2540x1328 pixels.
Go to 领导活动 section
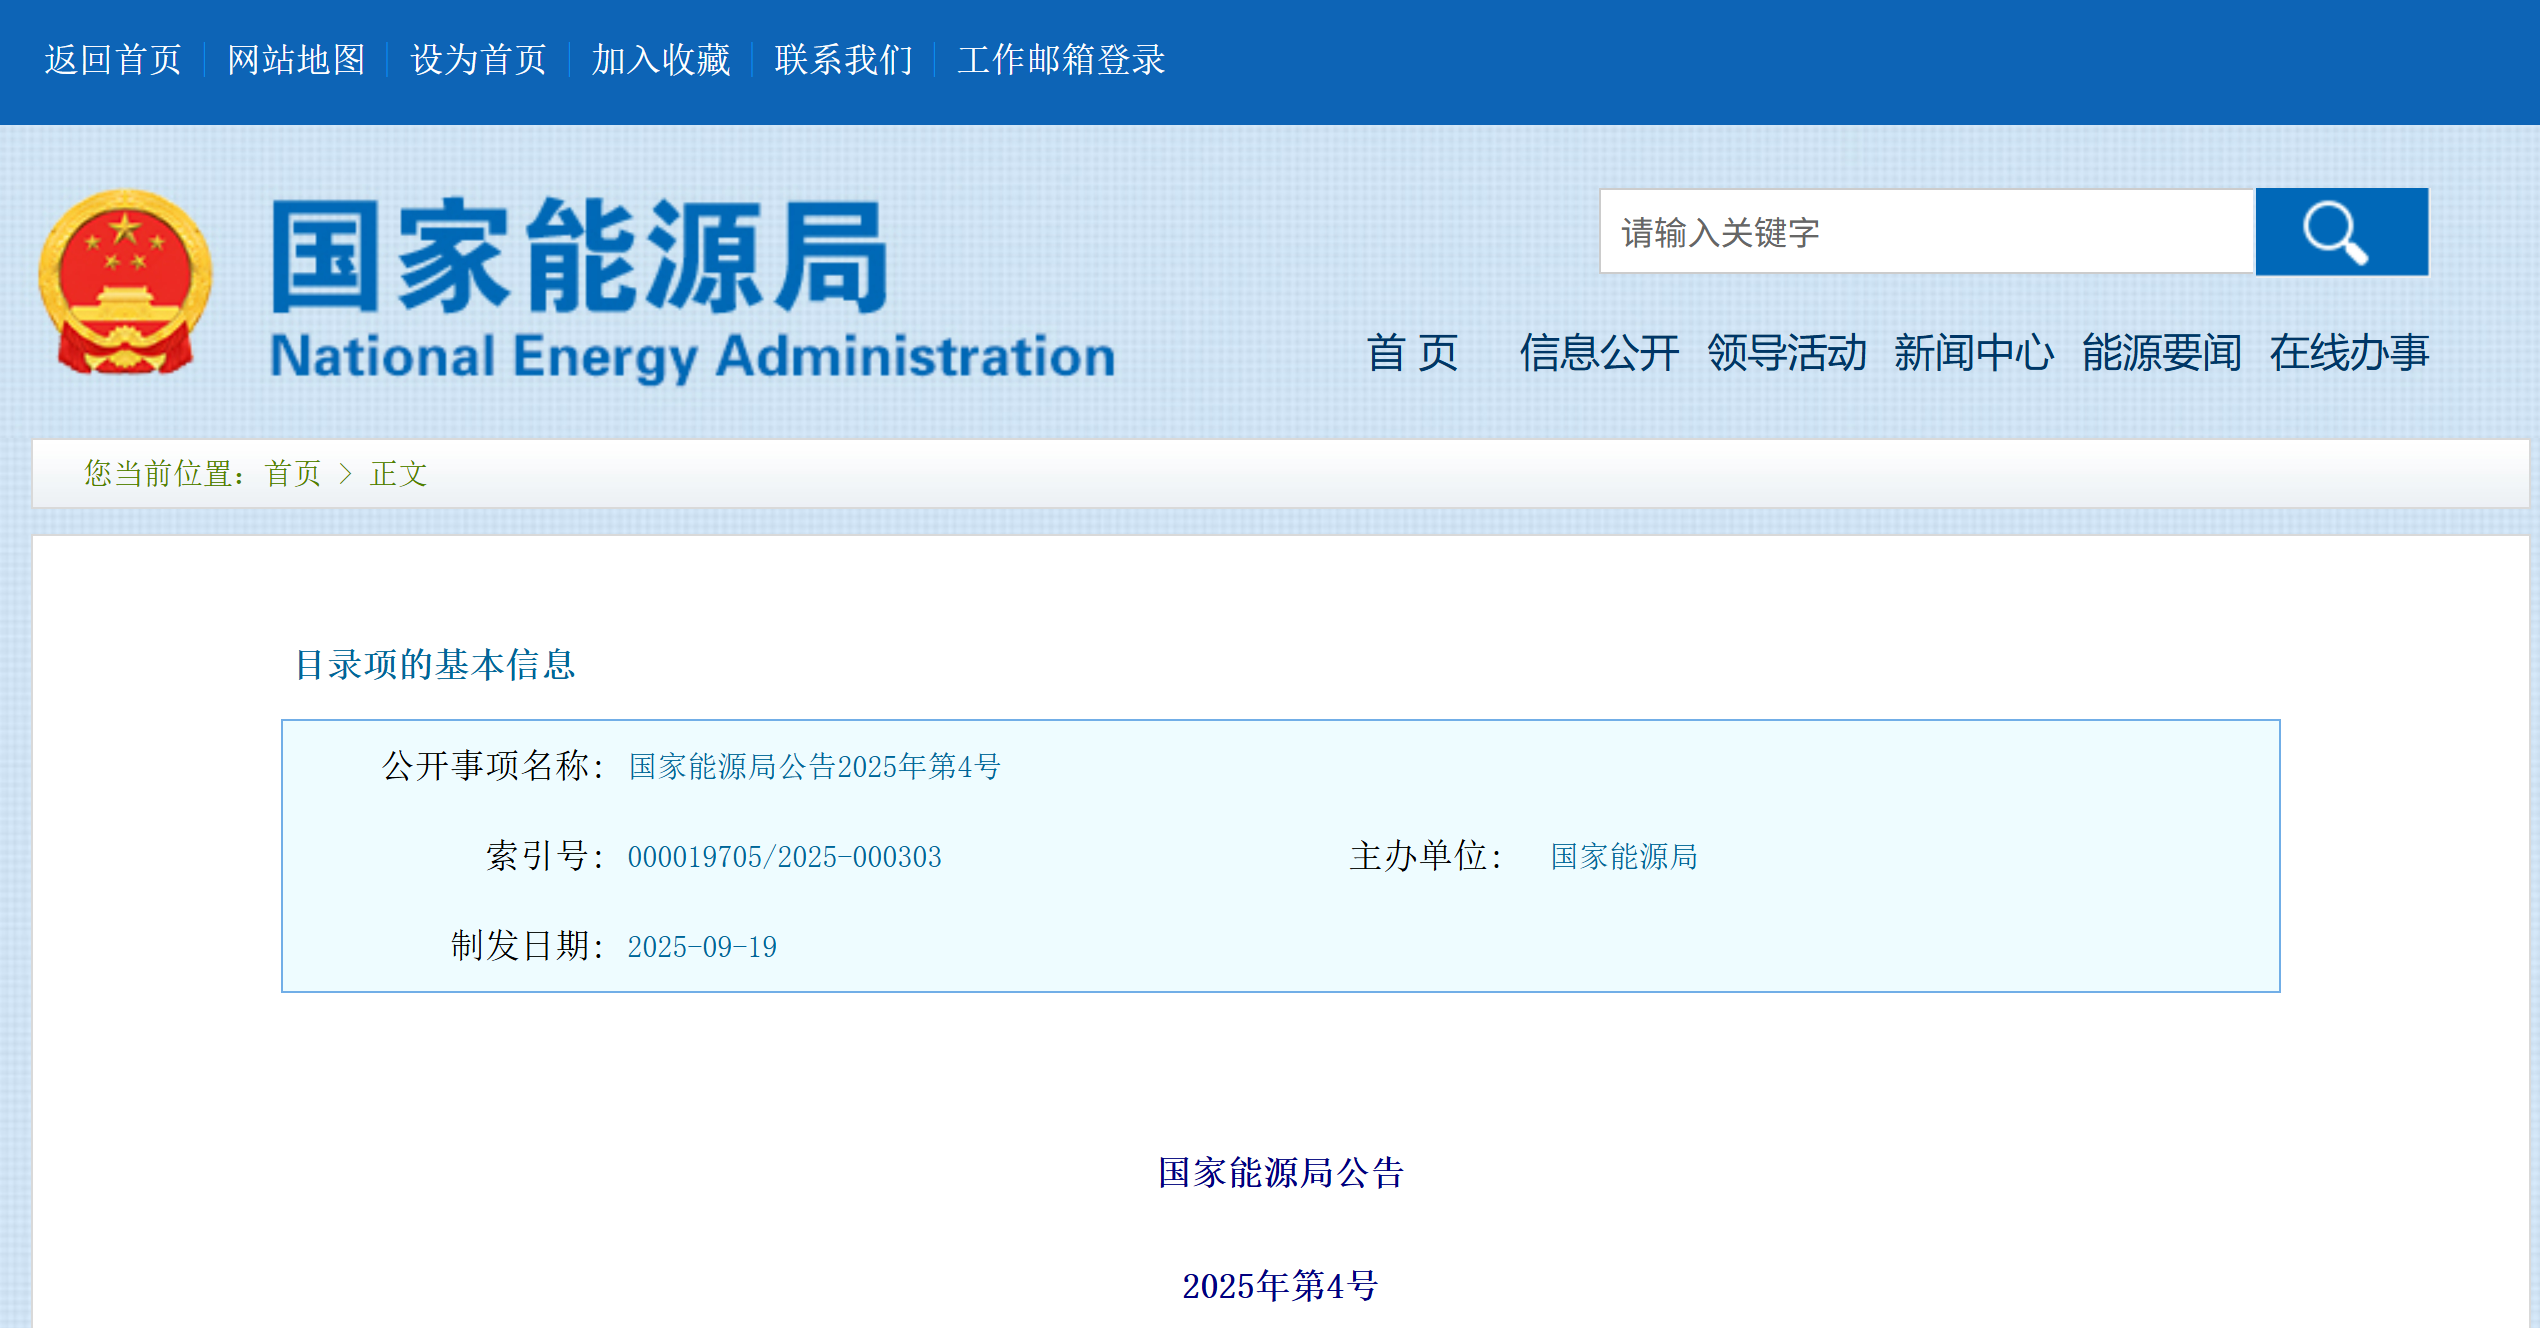pyautogui.click(x=1786, y=353)
